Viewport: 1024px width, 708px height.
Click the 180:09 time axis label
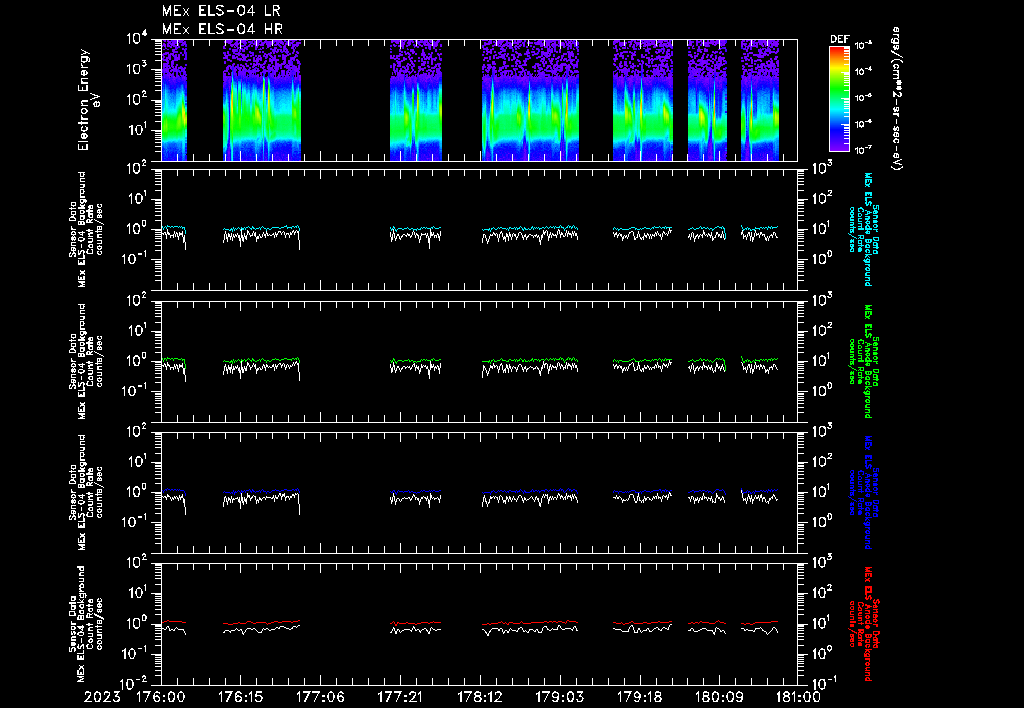[x=718, y=697]
